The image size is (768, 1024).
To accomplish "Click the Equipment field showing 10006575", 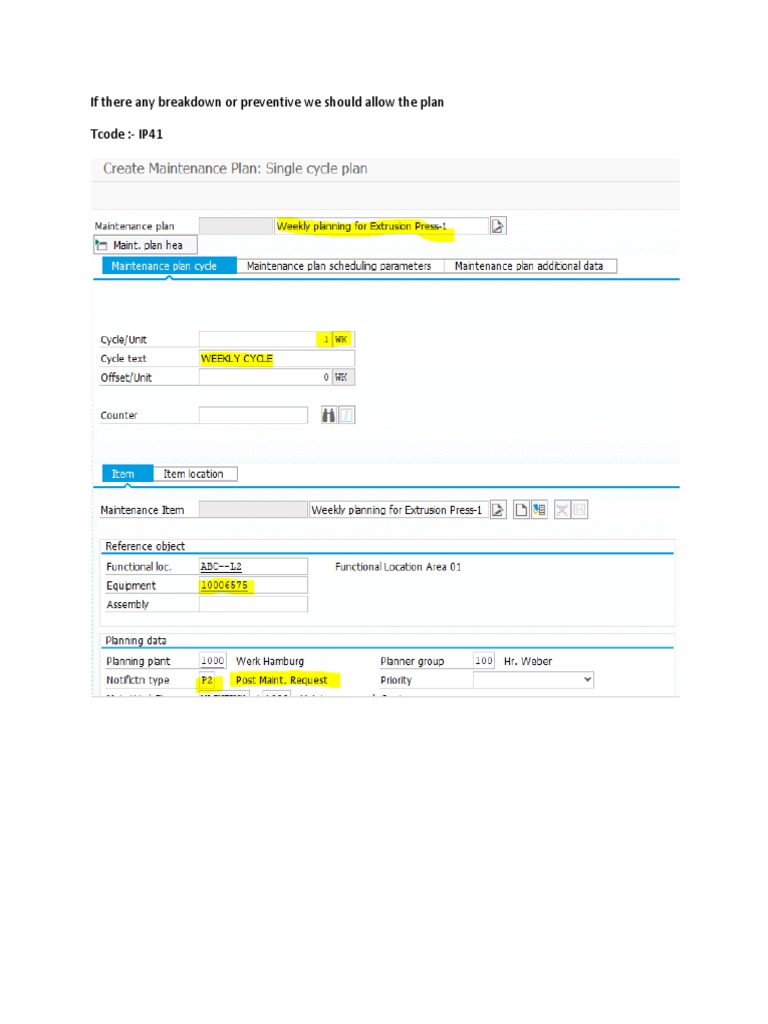I will pyautogui.click(x=253, y=585).
